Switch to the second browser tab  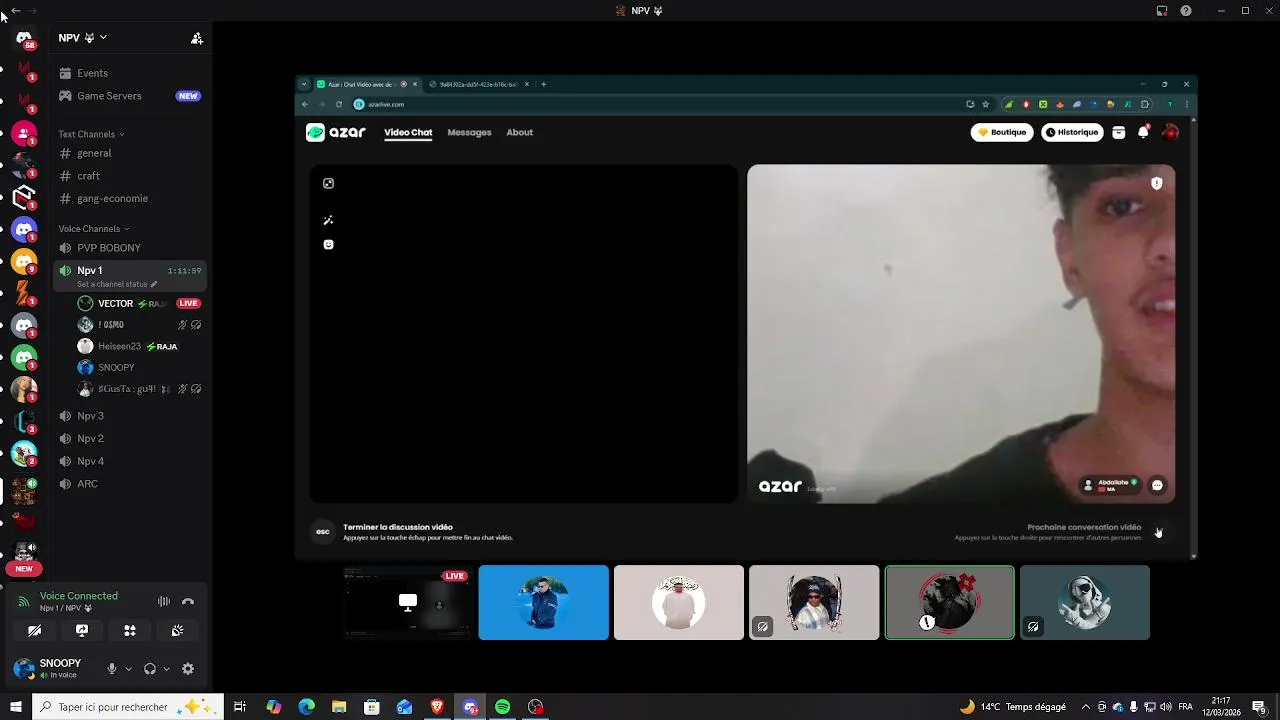[479, 84]
